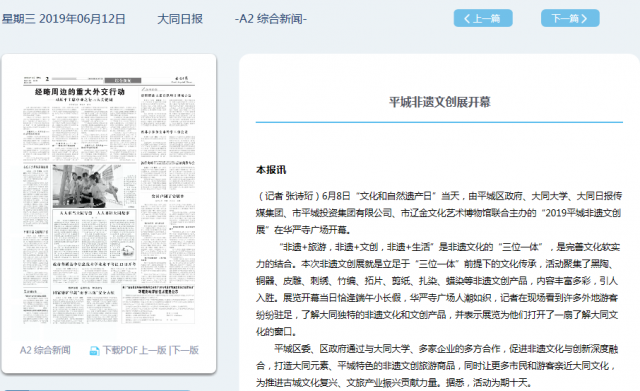The width and height of the screenshot is (640, 391).
Task: Click the newspaper masthead logo in thumbnail
Action: (x=180, y=80)
